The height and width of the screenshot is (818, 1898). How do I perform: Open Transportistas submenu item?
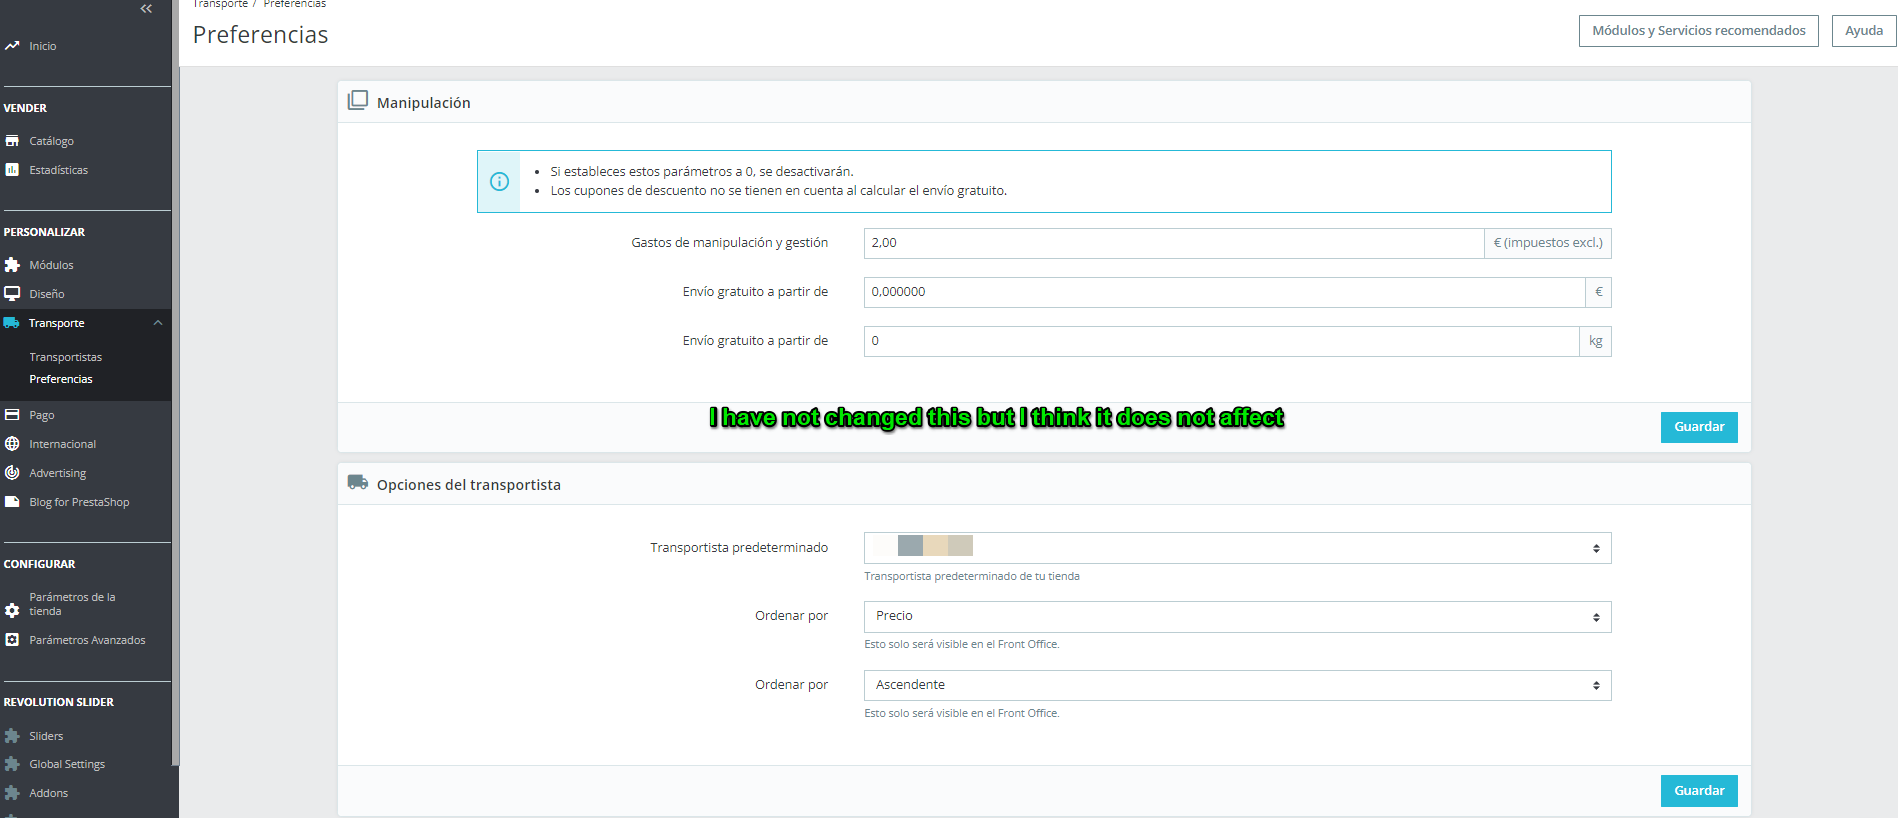[x=66, y=357]
